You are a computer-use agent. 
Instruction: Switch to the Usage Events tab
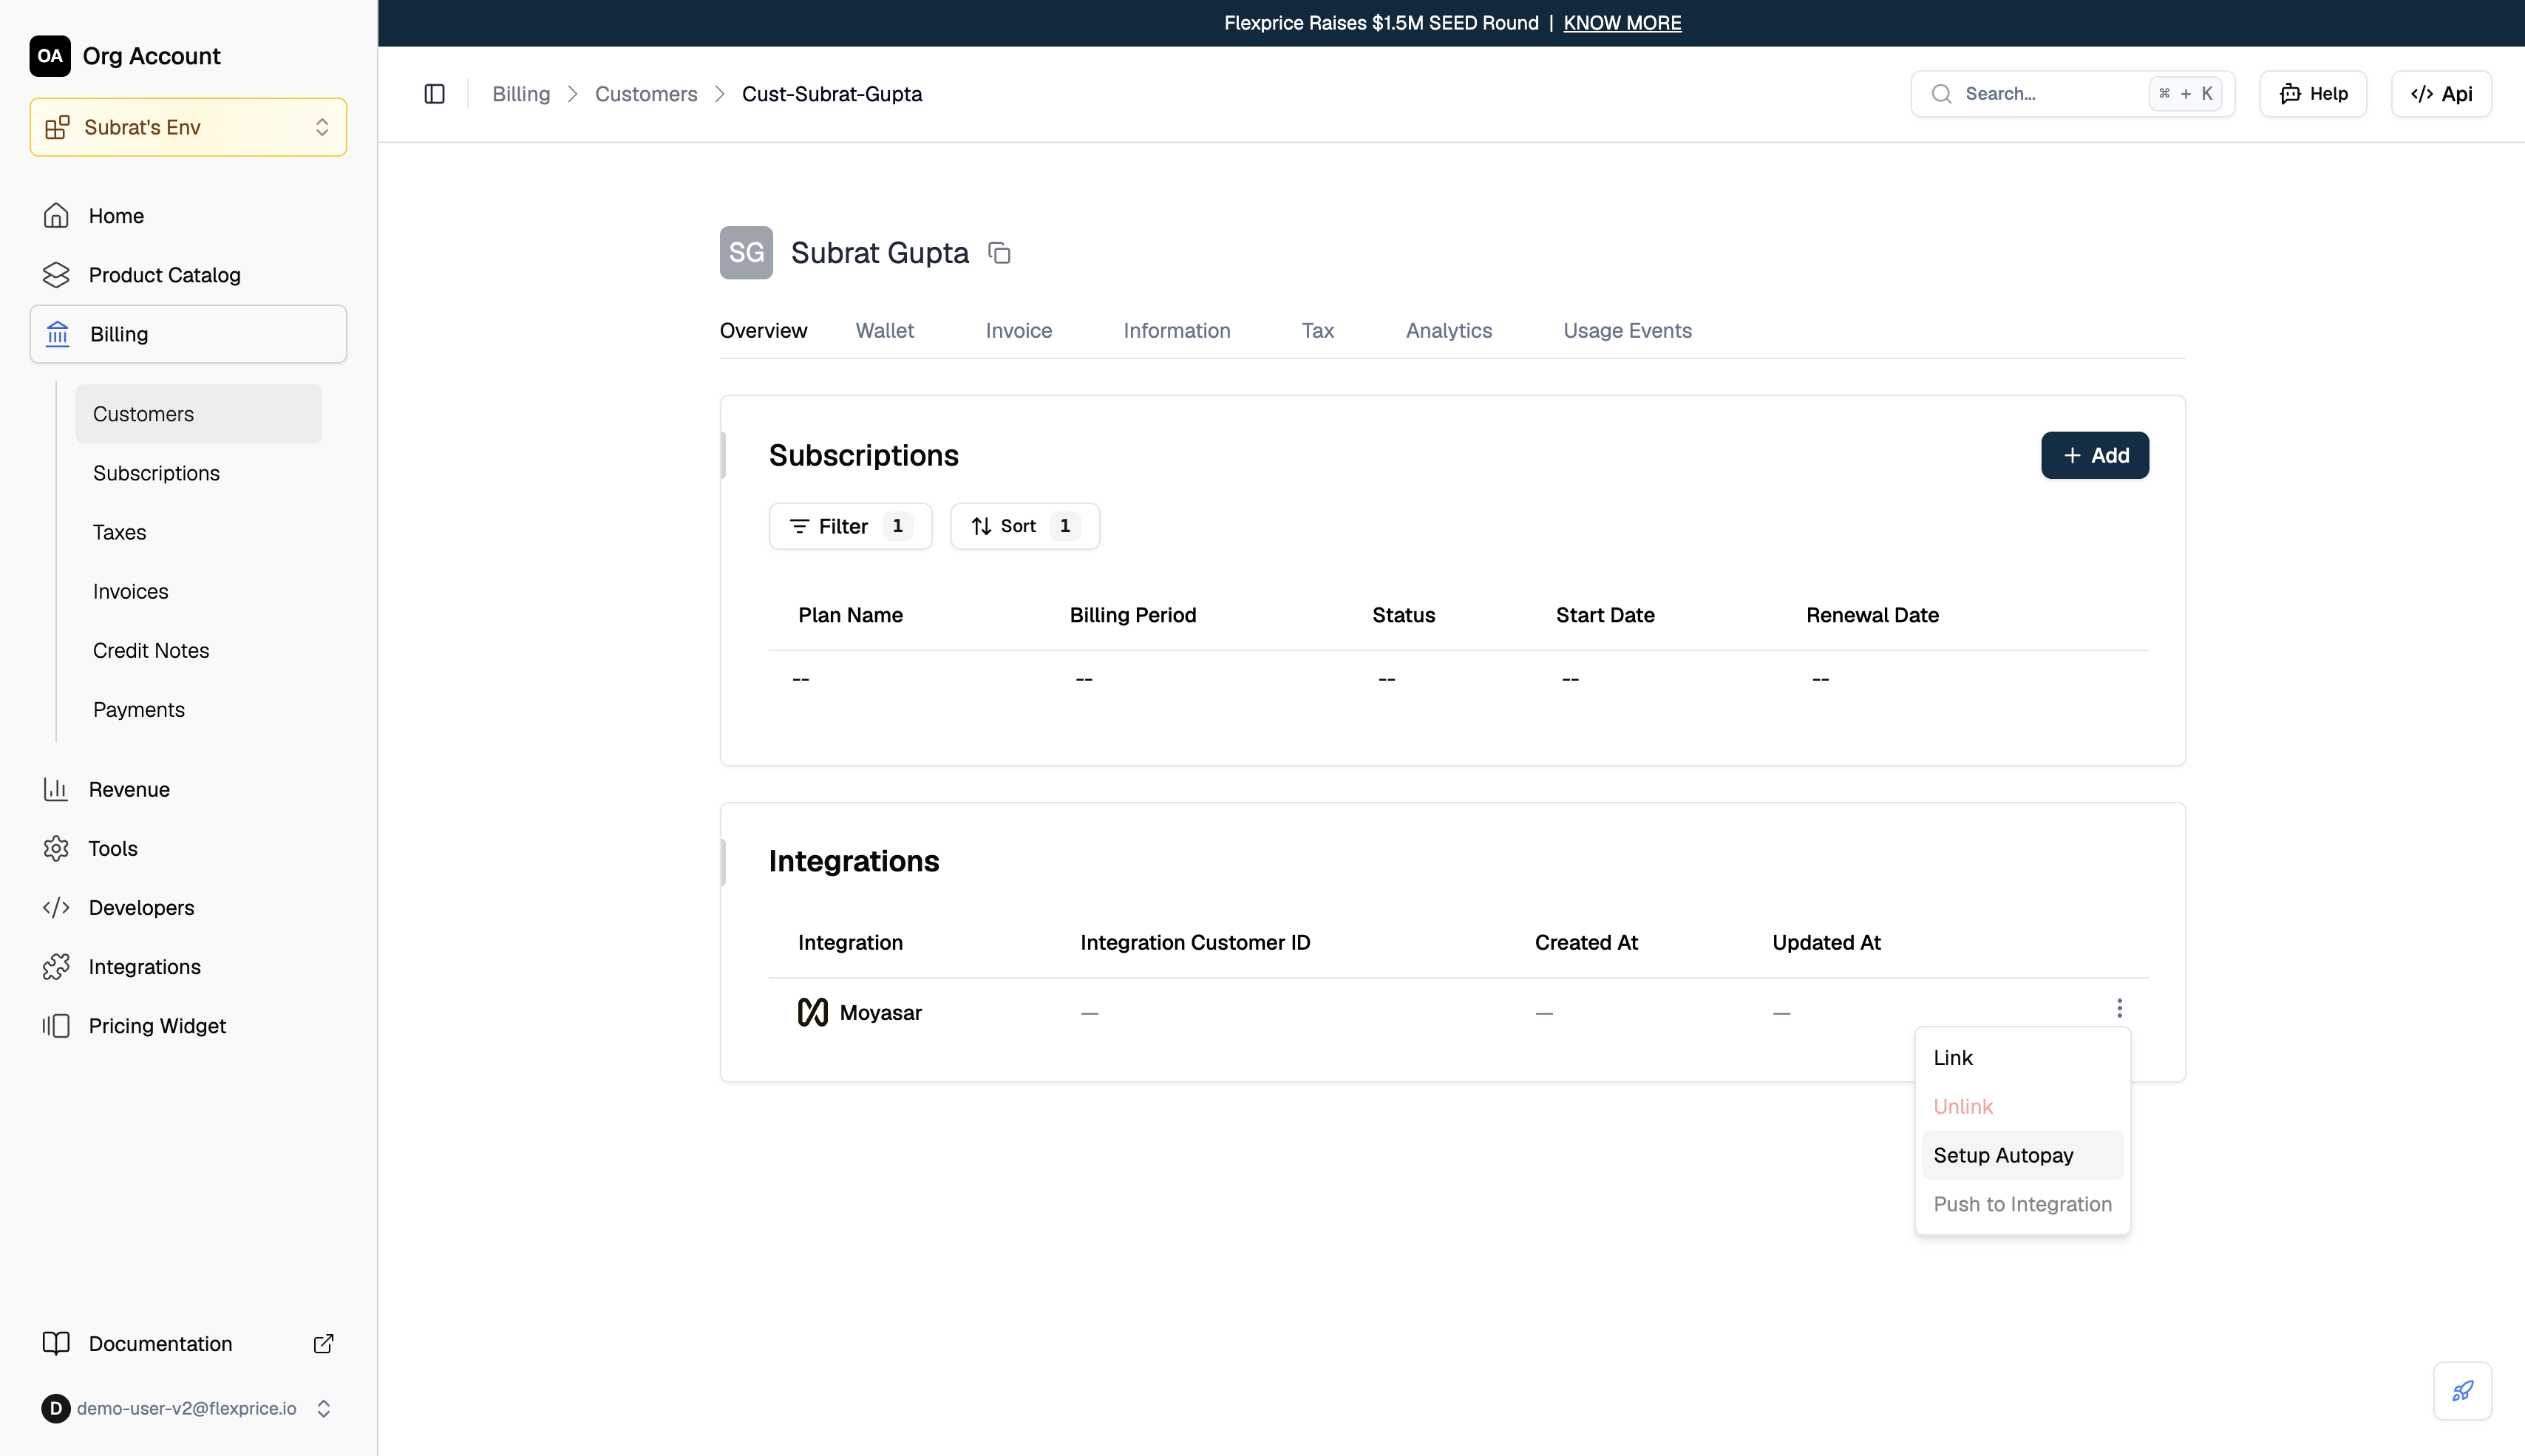tap(1627, 331)
